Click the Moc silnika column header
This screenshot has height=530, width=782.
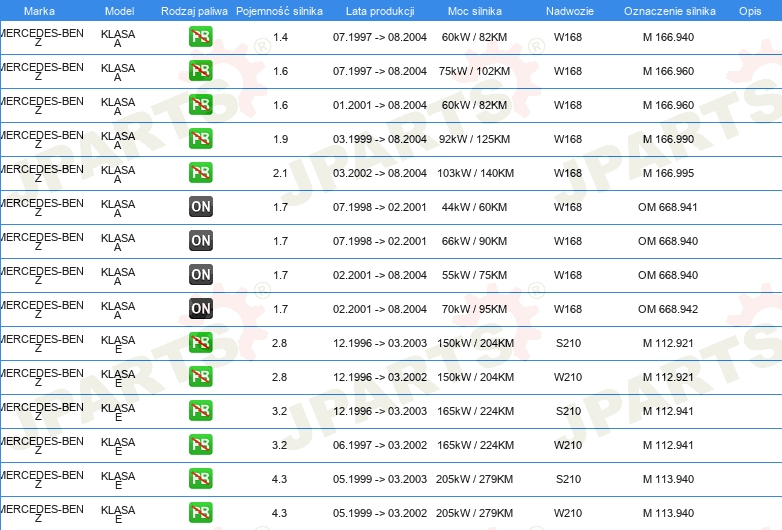tap(475, 11)
